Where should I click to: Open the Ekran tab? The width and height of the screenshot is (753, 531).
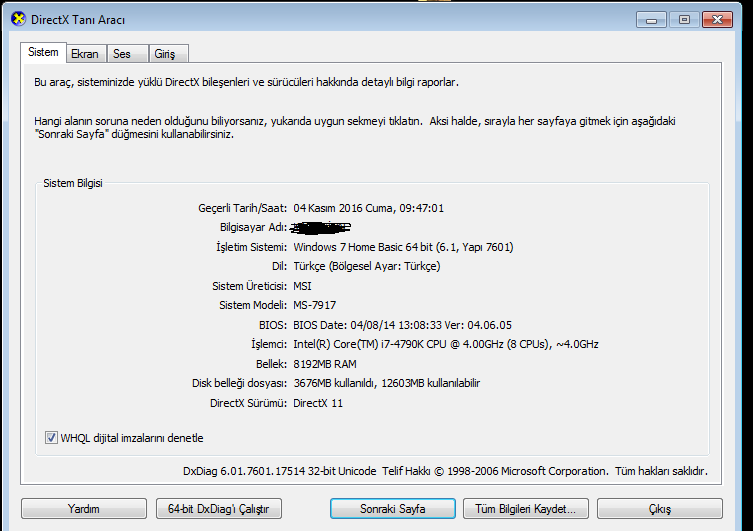[85, 54]
